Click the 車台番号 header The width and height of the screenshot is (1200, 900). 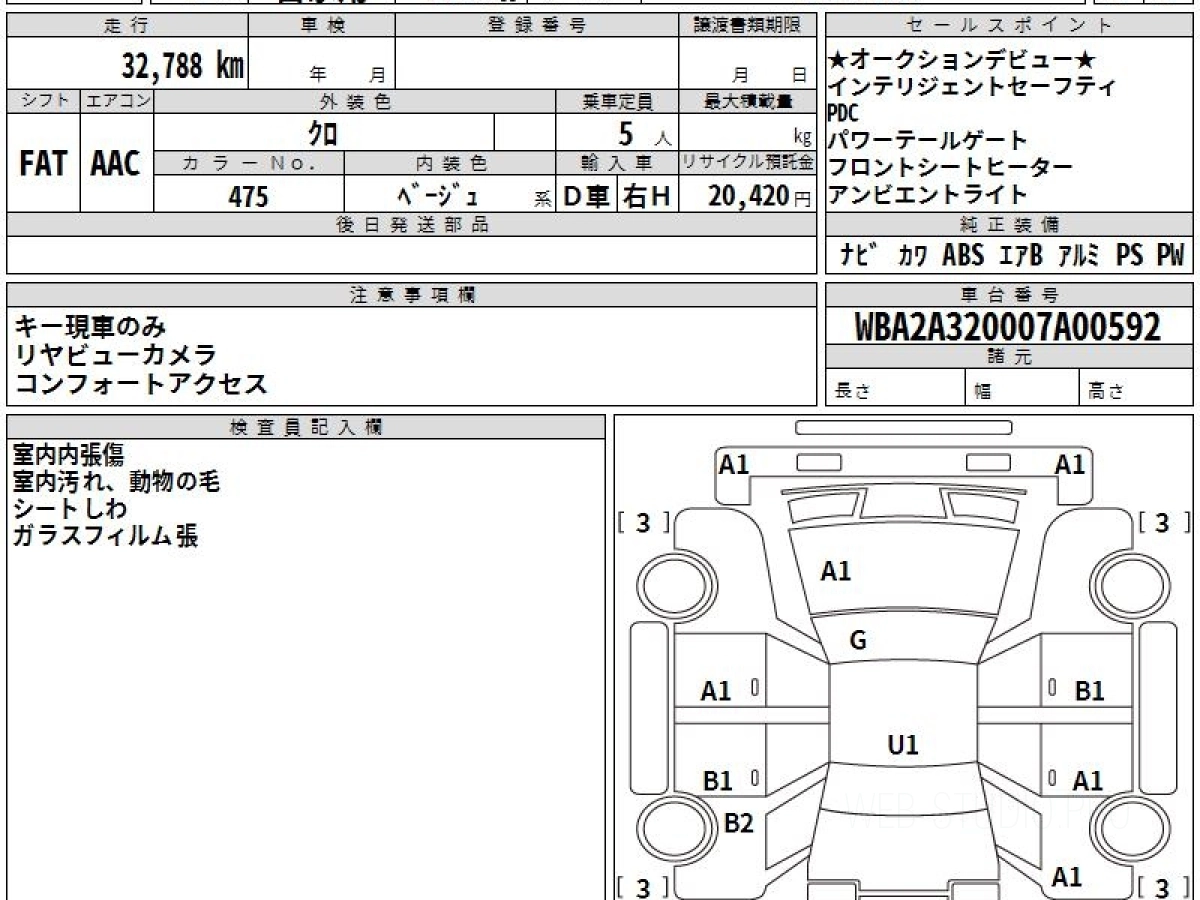pos(1008,294)
